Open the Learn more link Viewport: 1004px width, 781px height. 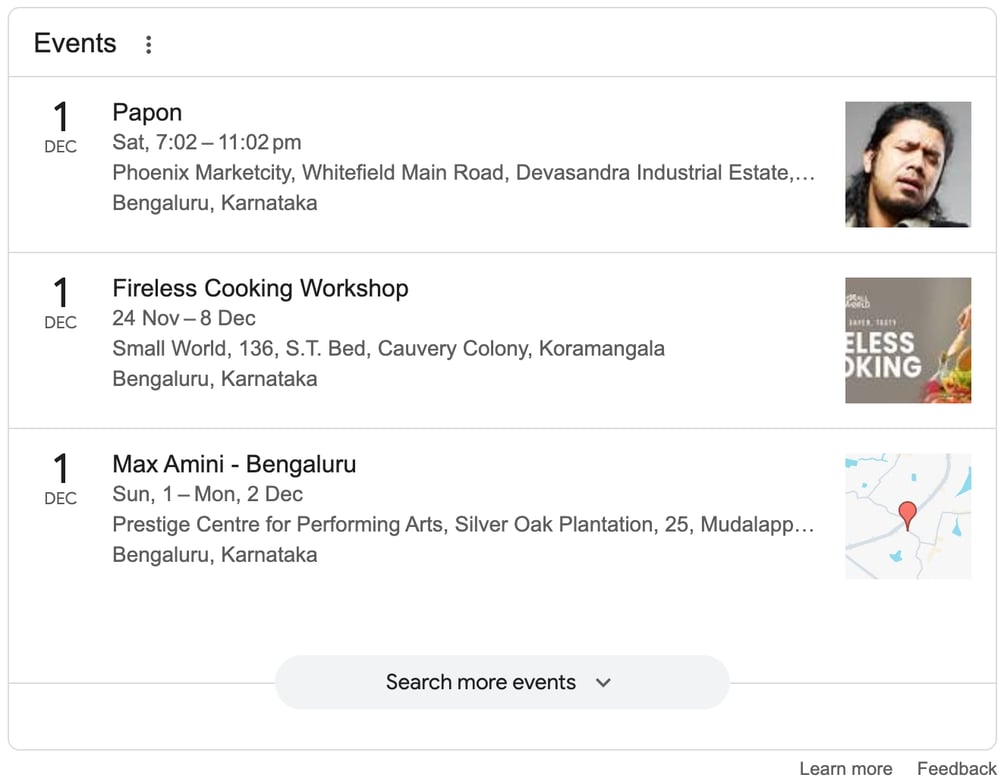845,768
